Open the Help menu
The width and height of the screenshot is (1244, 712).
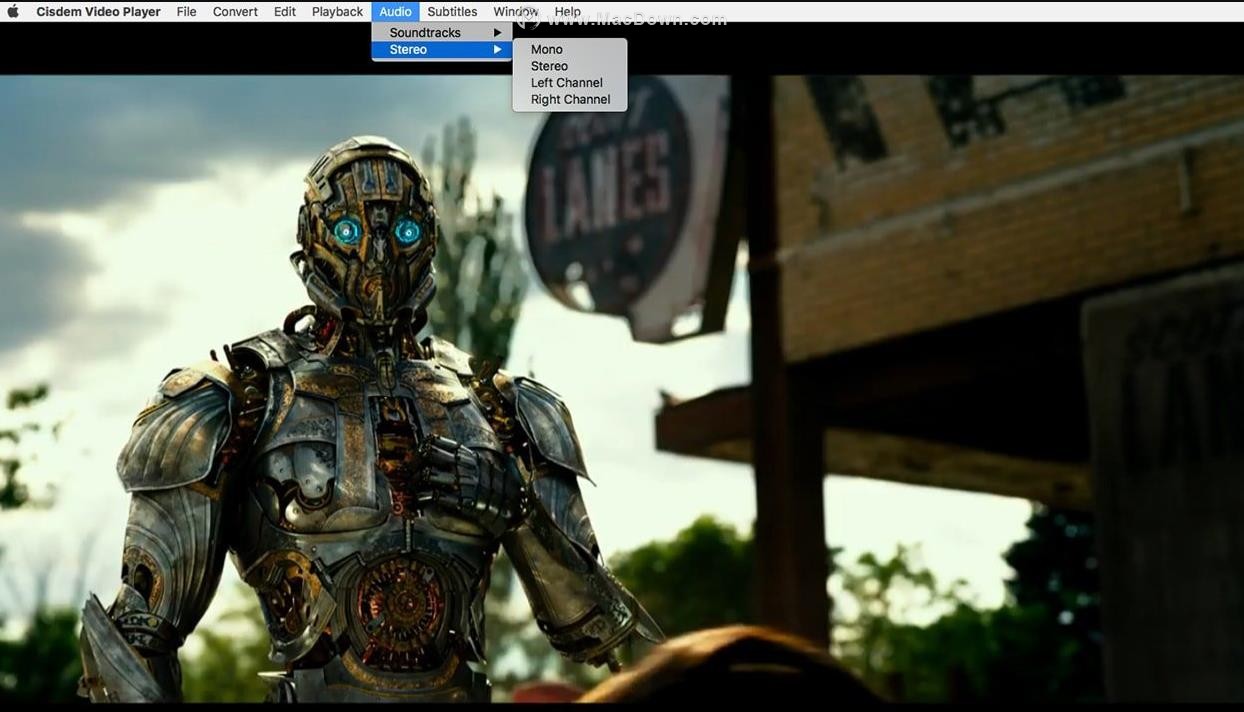(x=567, y=12)
